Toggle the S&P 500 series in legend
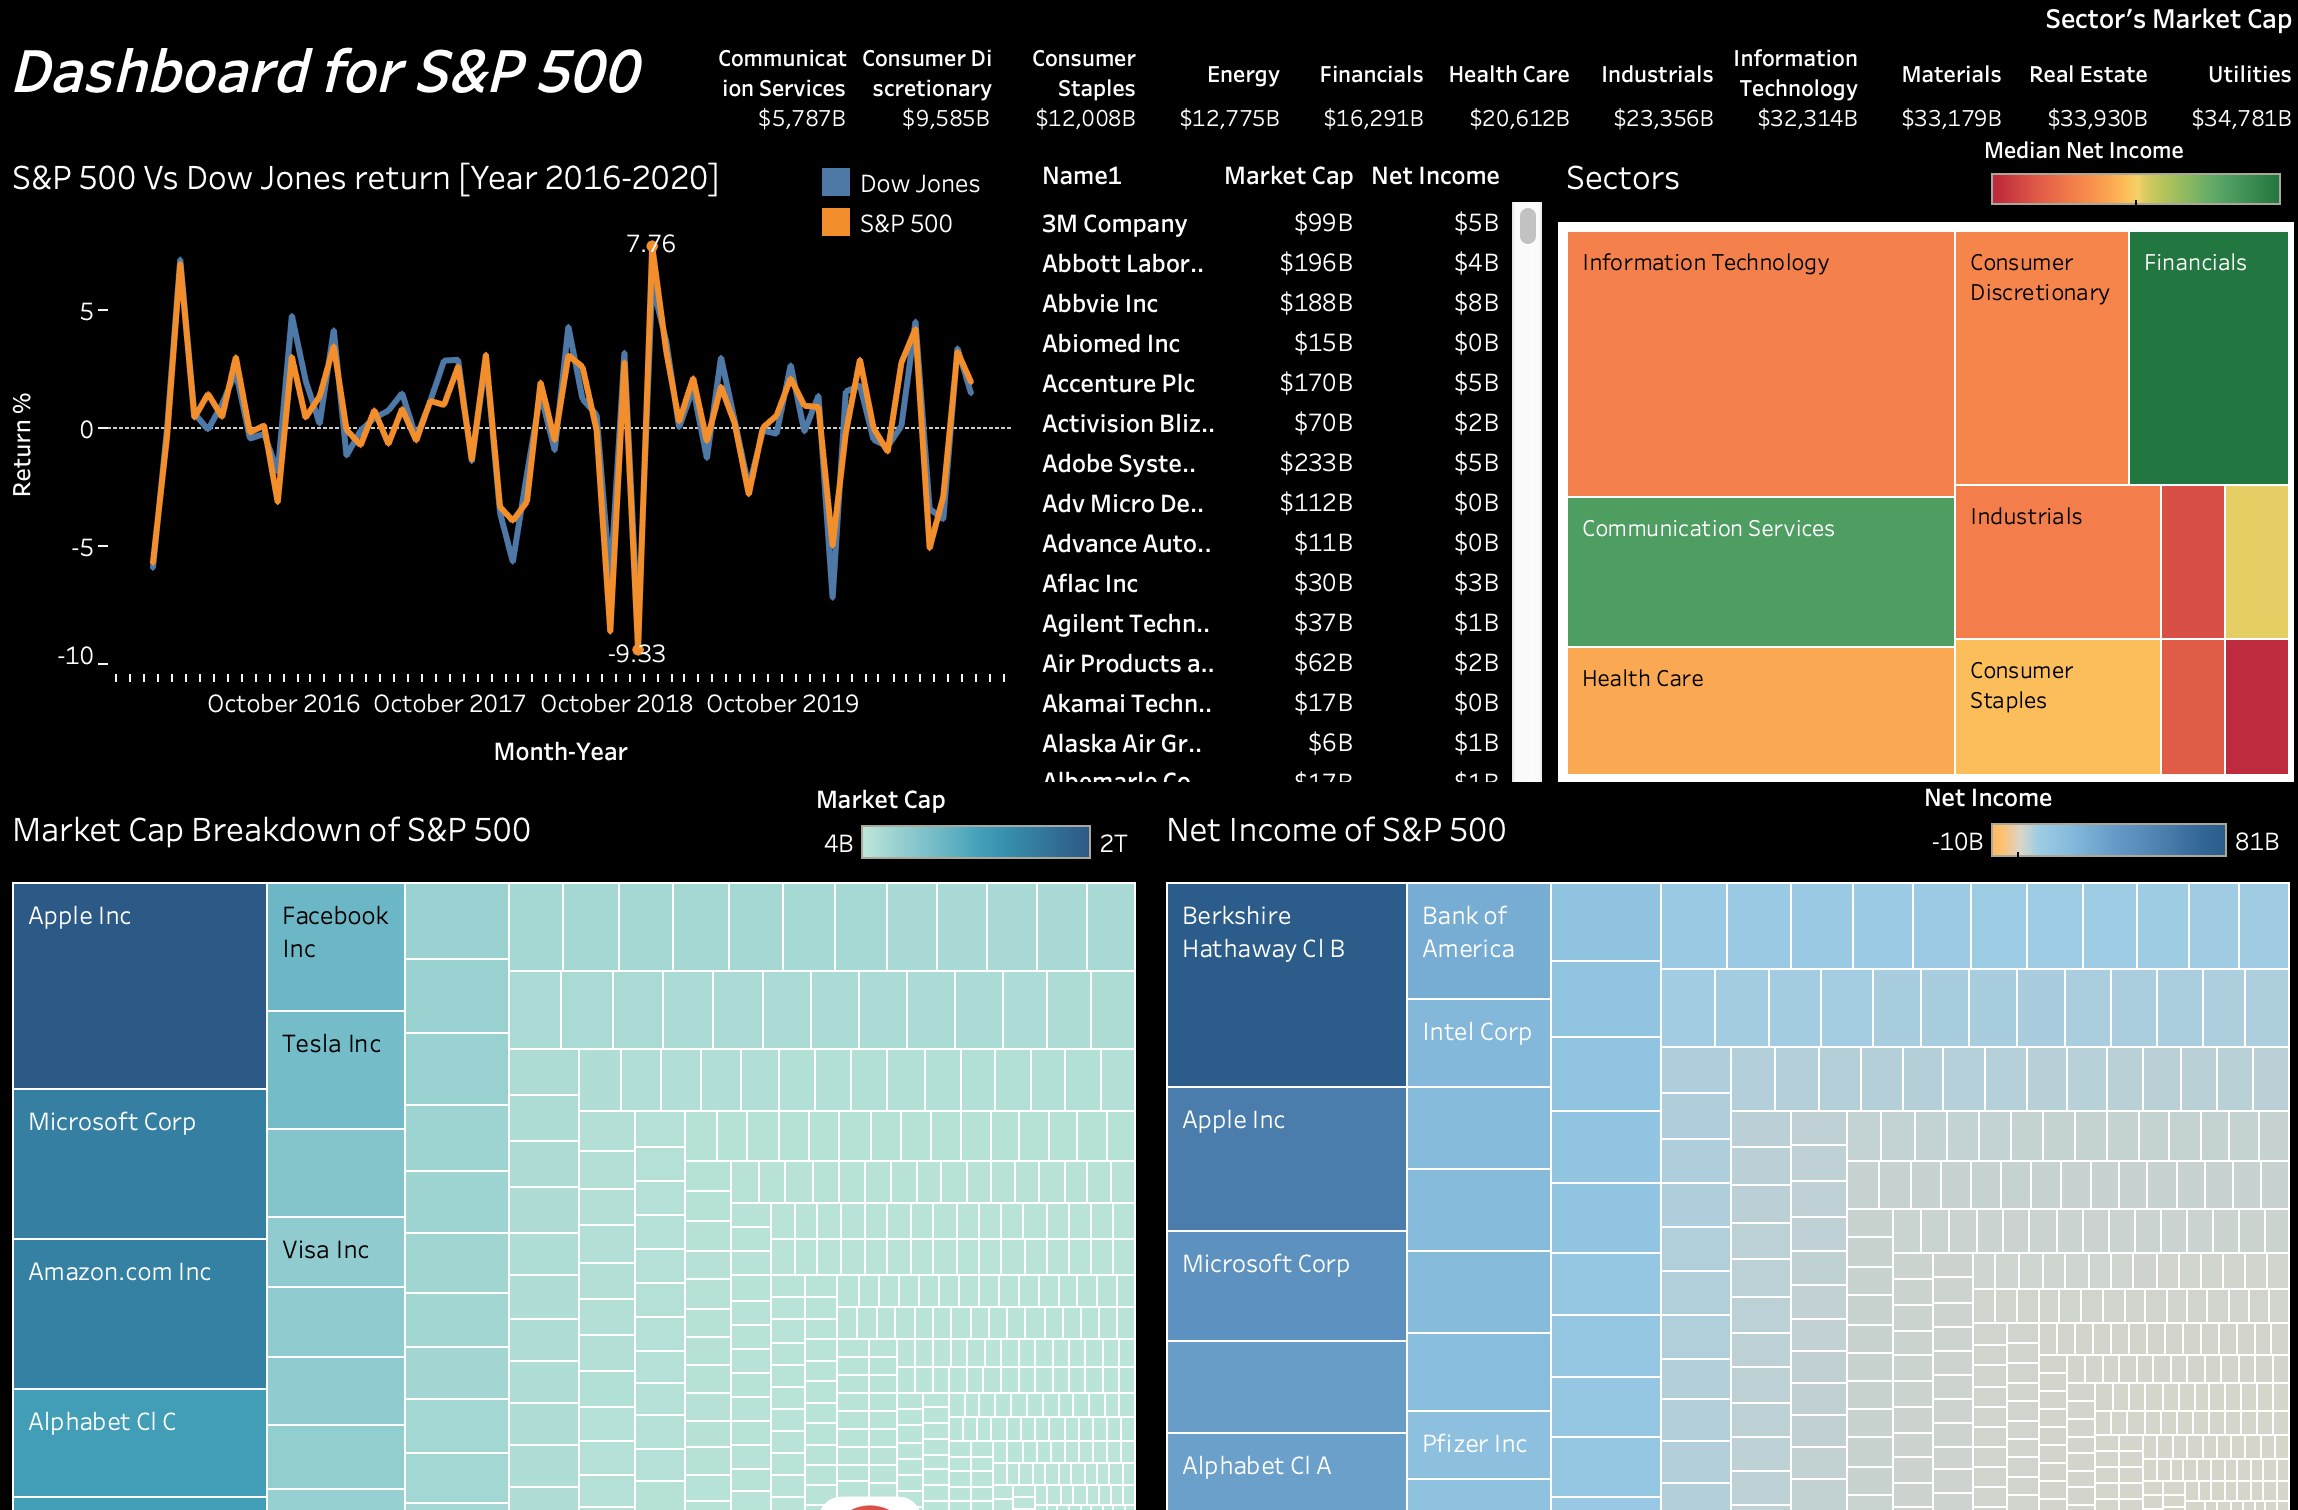2298x1510 pixels. [836, 222]
